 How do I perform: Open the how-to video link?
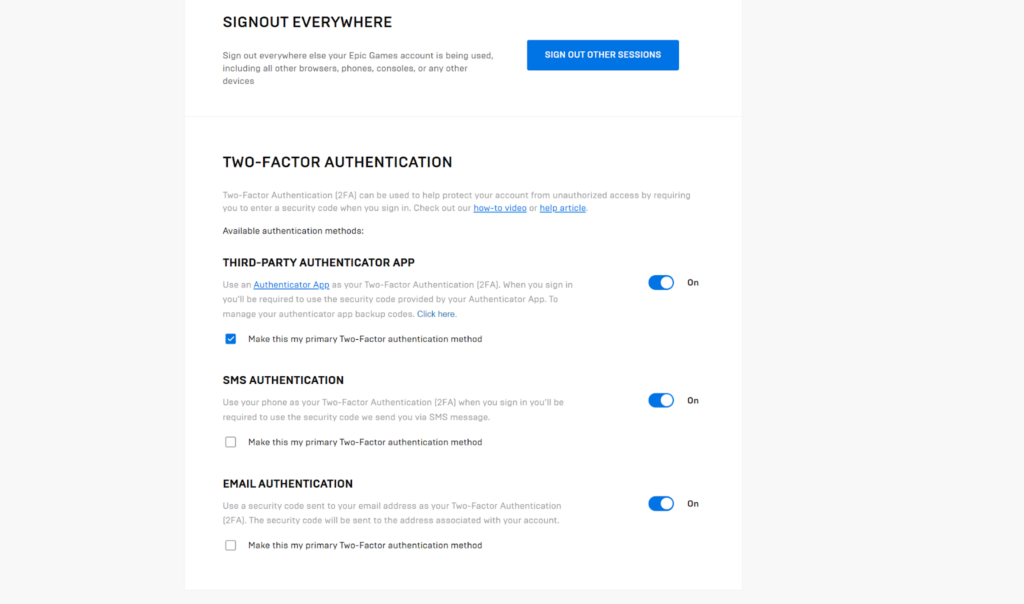[x=499, y=208]
